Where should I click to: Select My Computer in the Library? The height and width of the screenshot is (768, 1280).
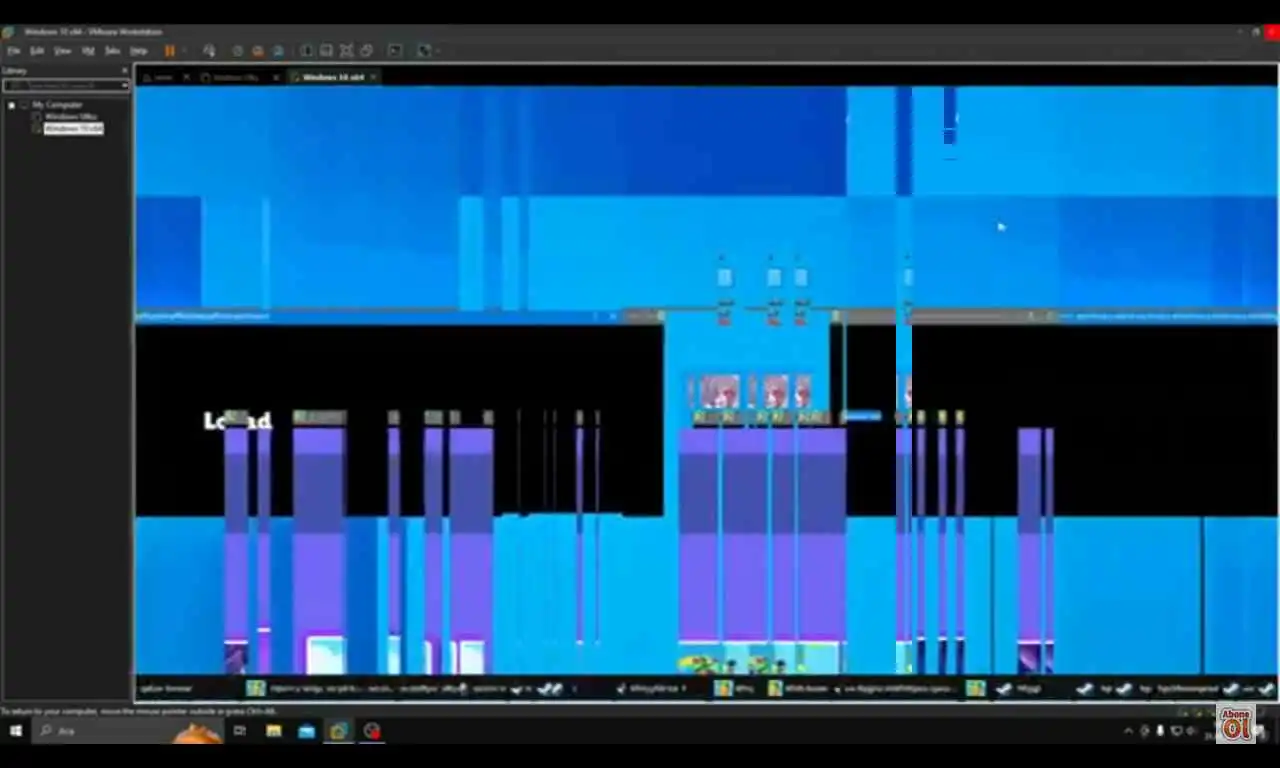57,104
